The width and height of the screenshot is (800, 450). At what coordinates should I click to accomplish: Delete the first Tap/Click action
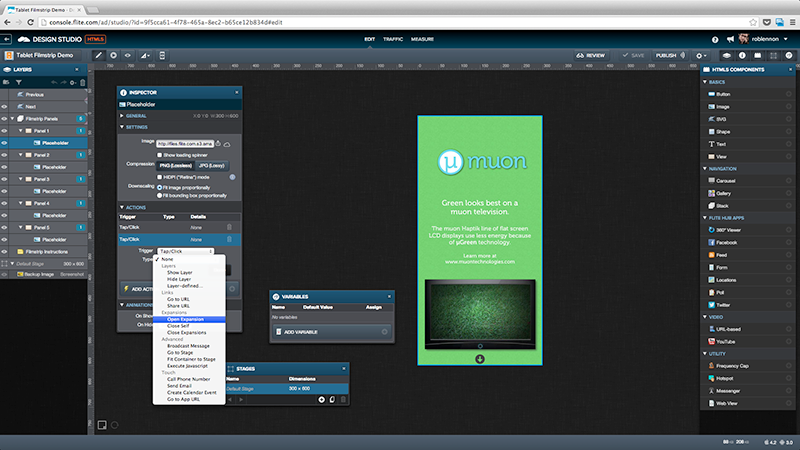coord(229,227)
